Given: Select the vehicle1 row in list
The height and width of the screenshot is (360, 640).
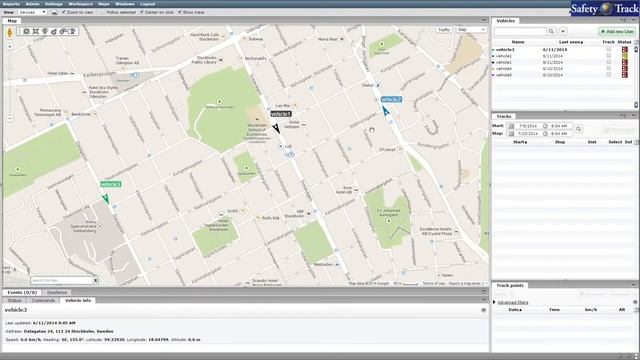Looking at the screenshot, I should [x=563, y=62].
